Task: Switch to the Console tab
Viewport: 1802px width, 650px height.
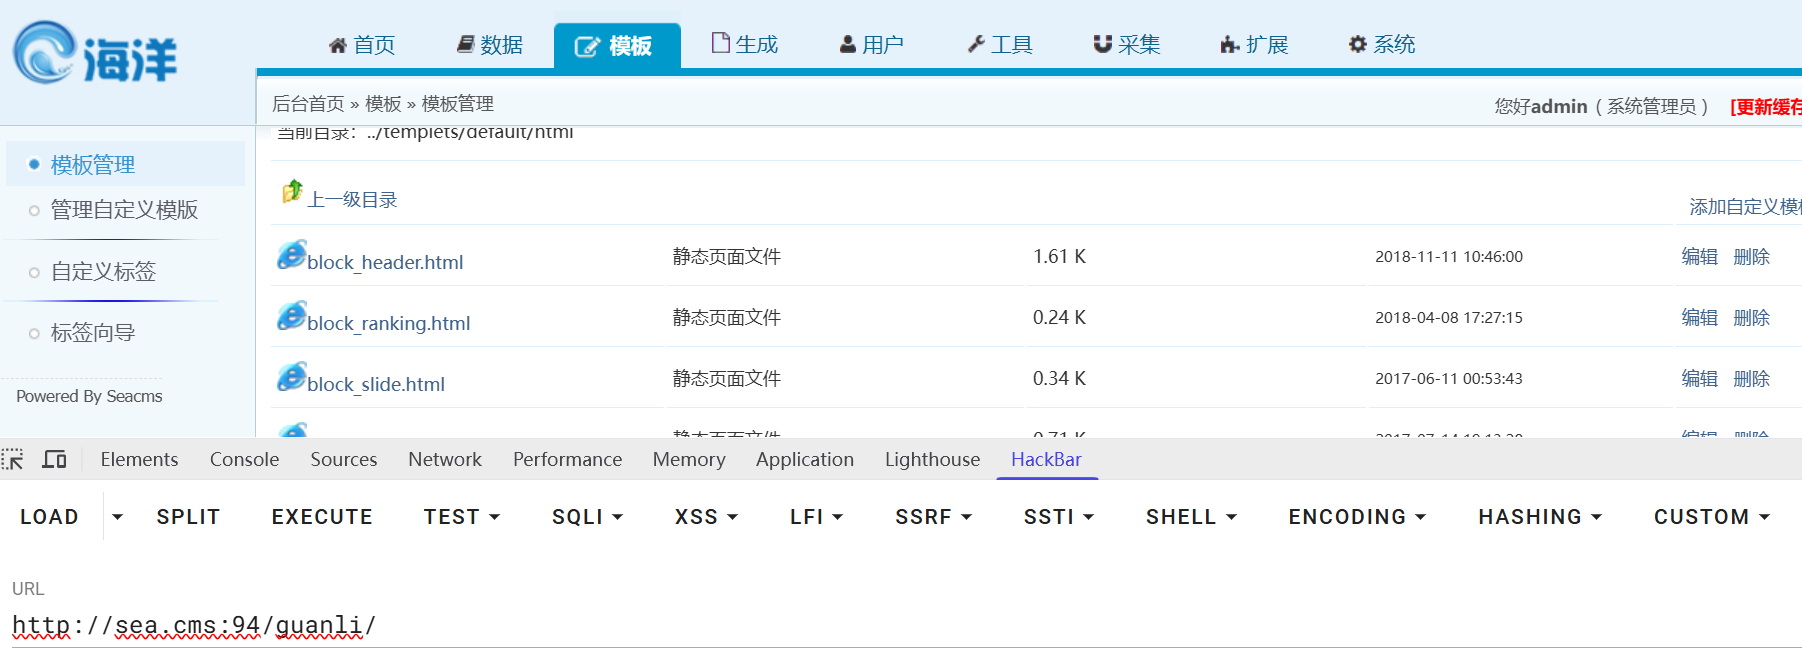Action: [244, 460]
